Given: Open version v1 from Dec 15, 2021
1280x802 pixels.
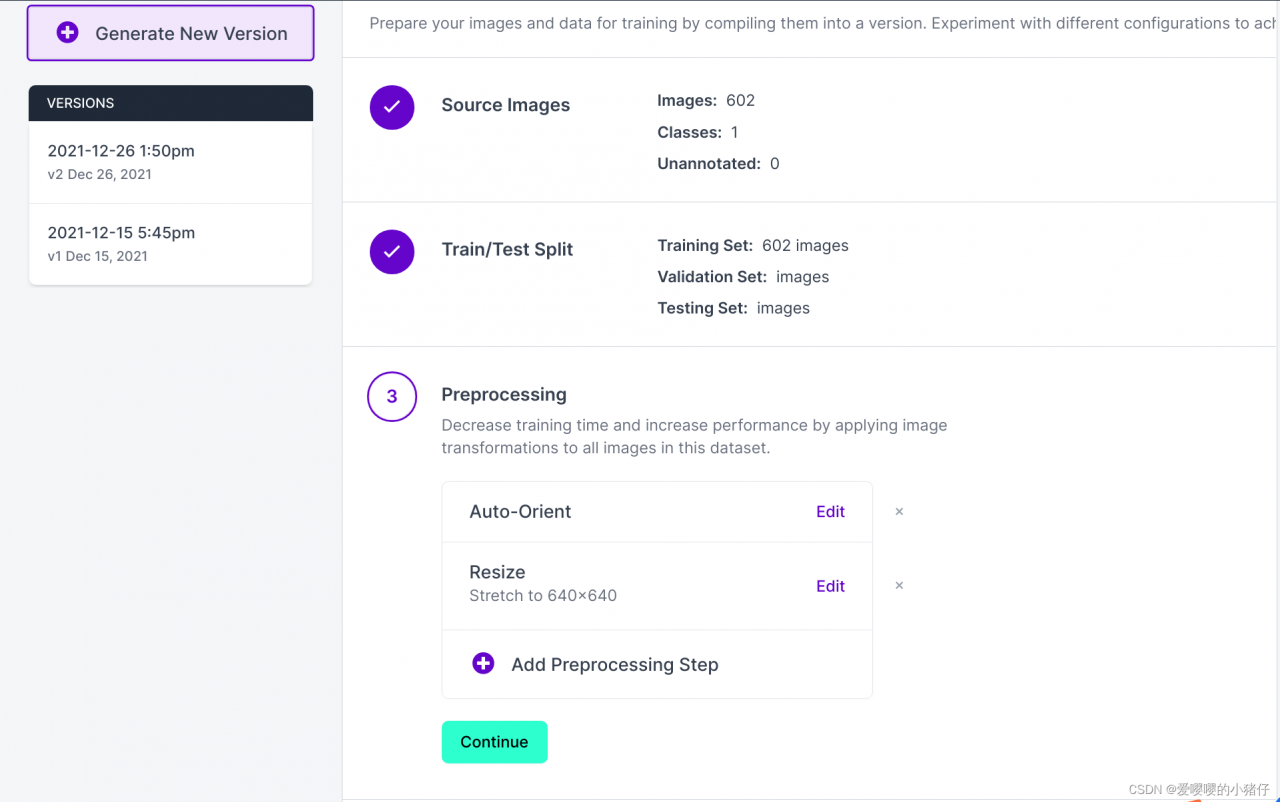Looking at the screenshot, I should click(x=170, y=243).
